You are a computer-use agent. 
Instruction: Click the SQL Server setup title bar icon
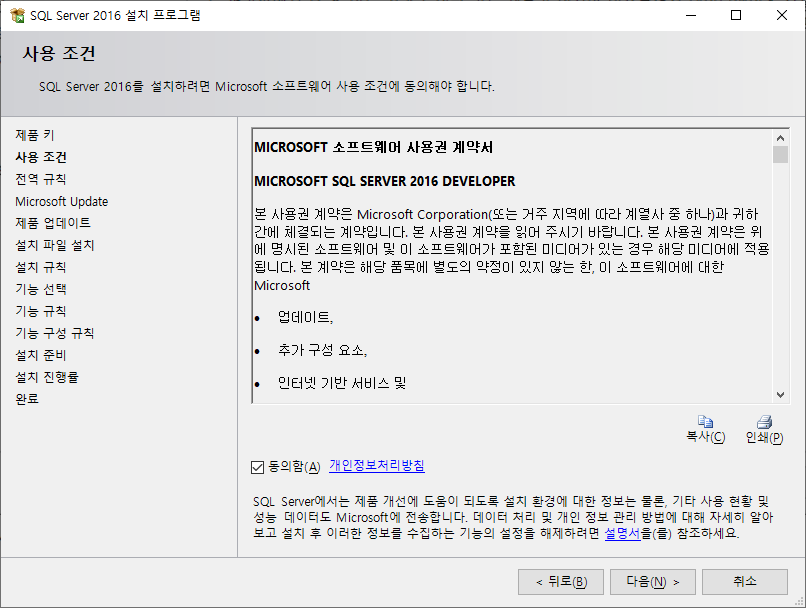(x=17, y=15)
